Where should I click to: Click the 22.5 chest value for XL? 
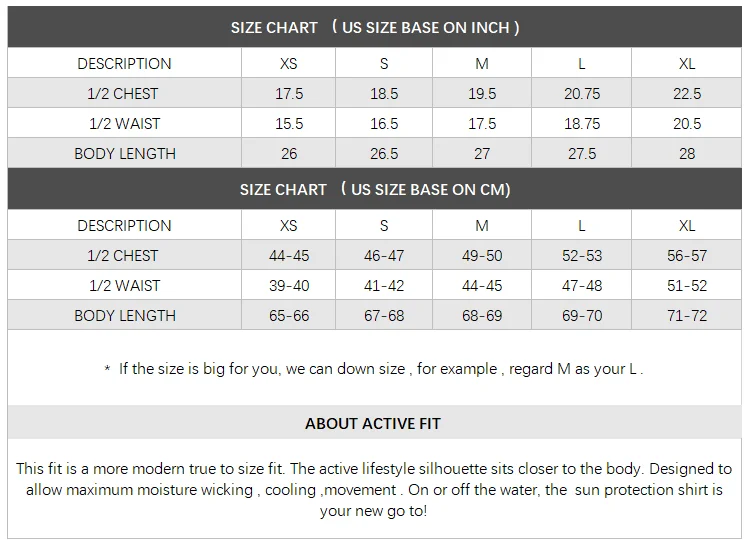pyautogui.click(x=687, y=94)
